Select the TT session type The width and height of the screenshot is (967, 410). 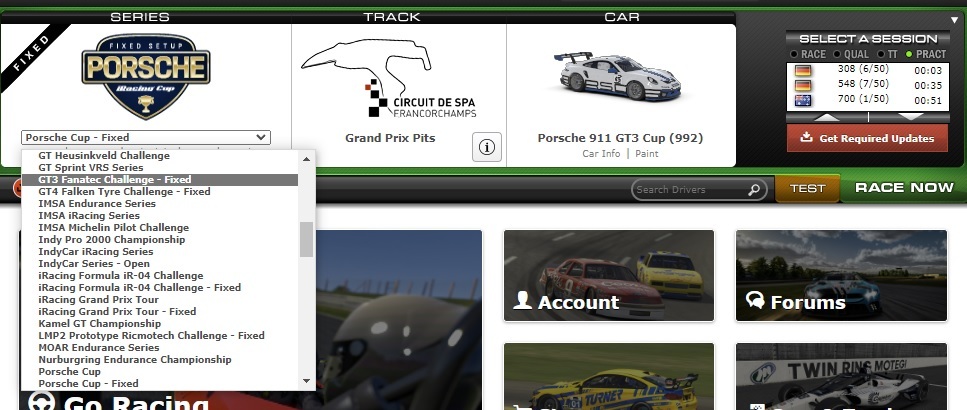(x=887, y=54)
